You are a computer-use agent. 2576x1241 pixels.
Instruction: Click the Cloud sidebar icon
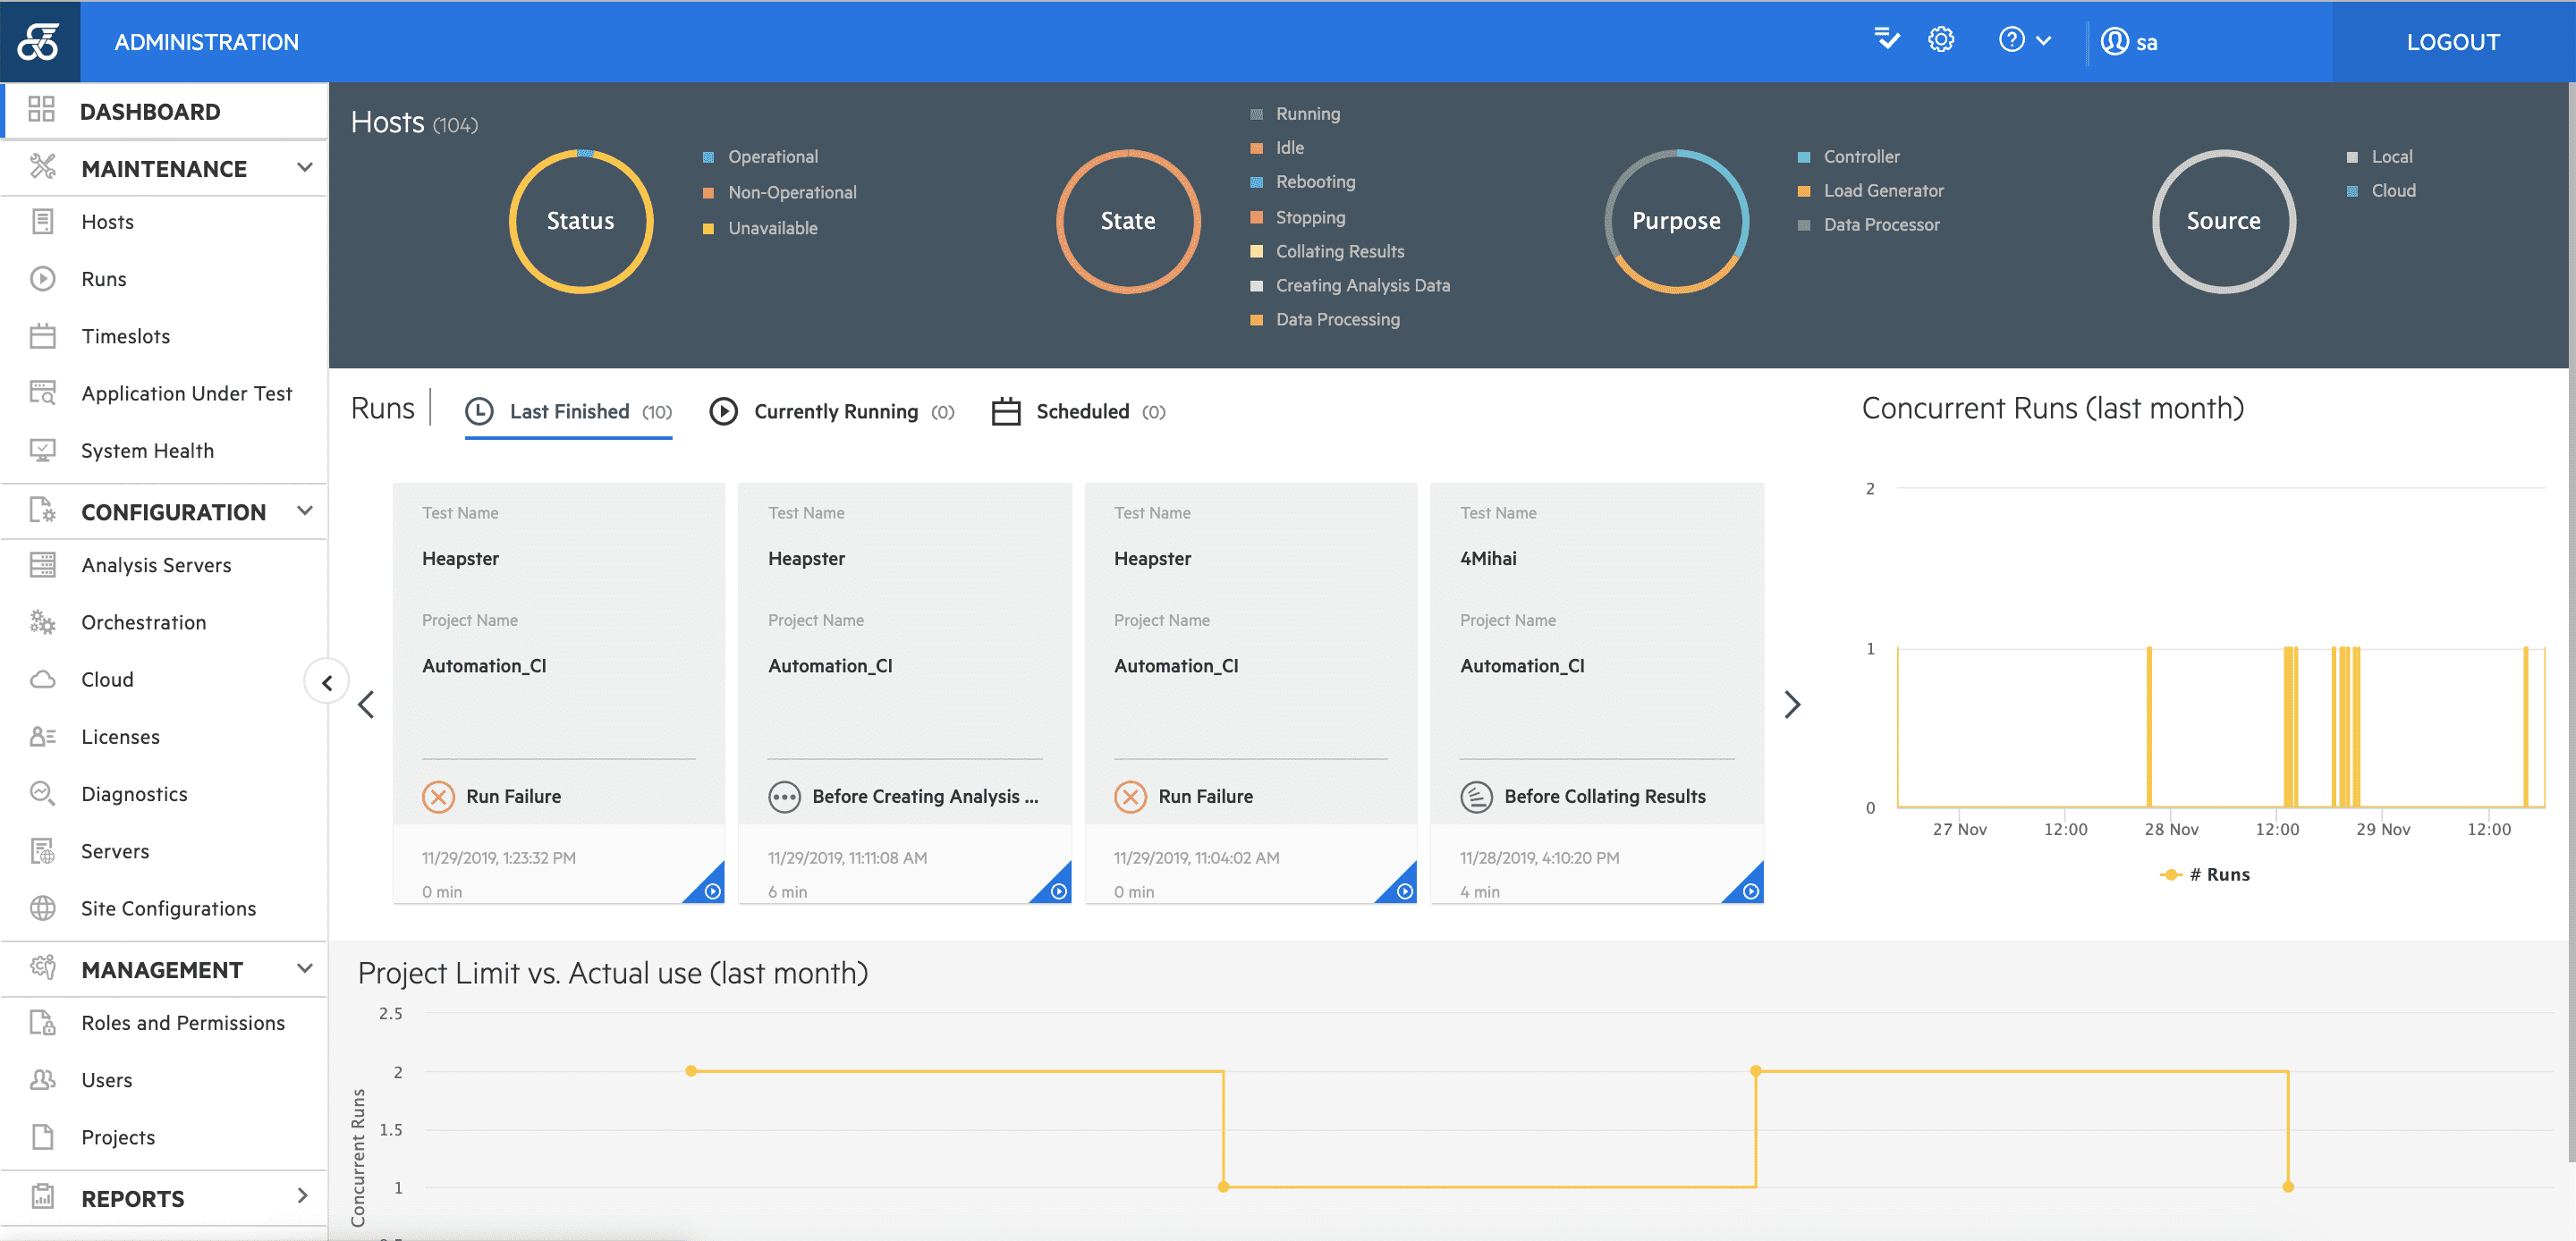[x=43, y=678]
